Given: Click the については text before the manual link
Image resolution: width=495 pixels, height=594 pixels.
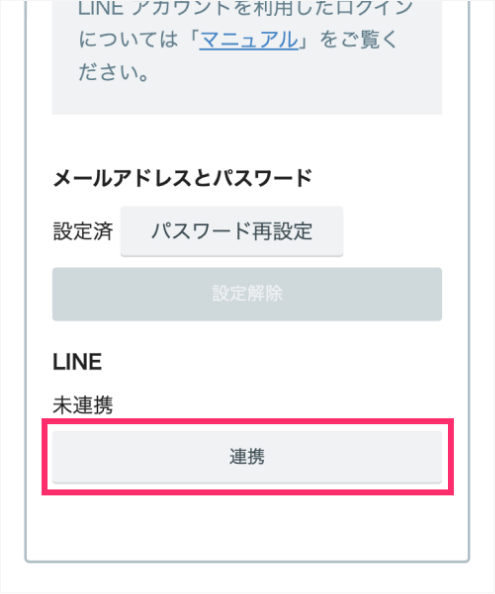Looking at the screenshot, I should point(128,40).
